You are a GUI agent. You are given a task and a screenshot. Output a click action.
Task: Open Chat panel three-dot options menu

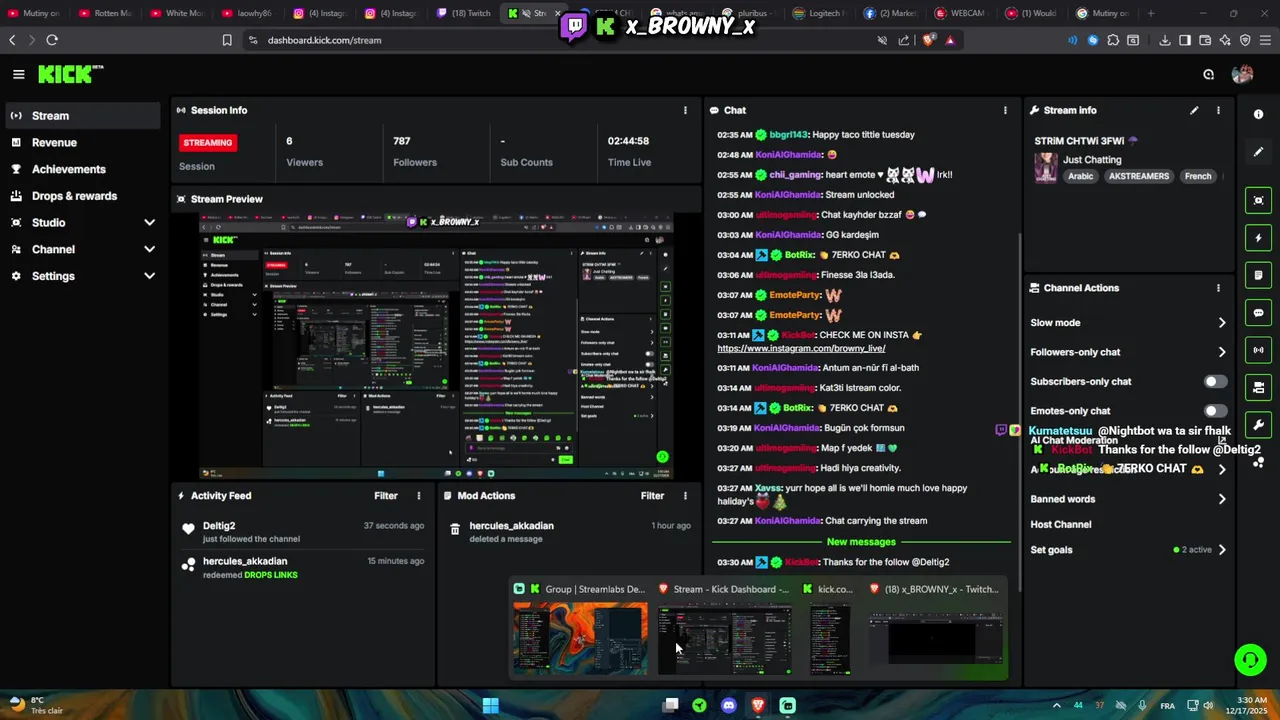click(1005, 110)
